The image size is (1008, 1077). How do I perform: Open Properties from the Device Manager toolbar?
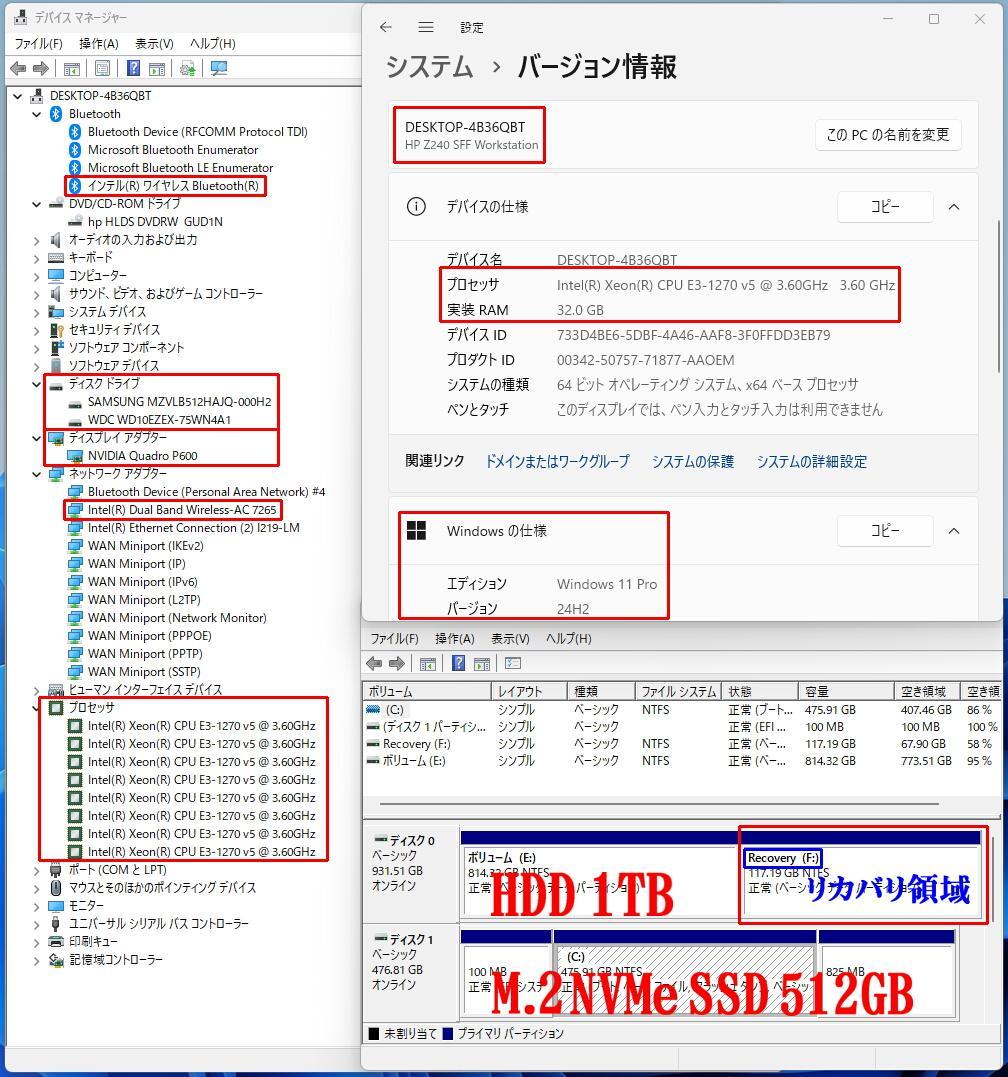(x=102, y=68)
